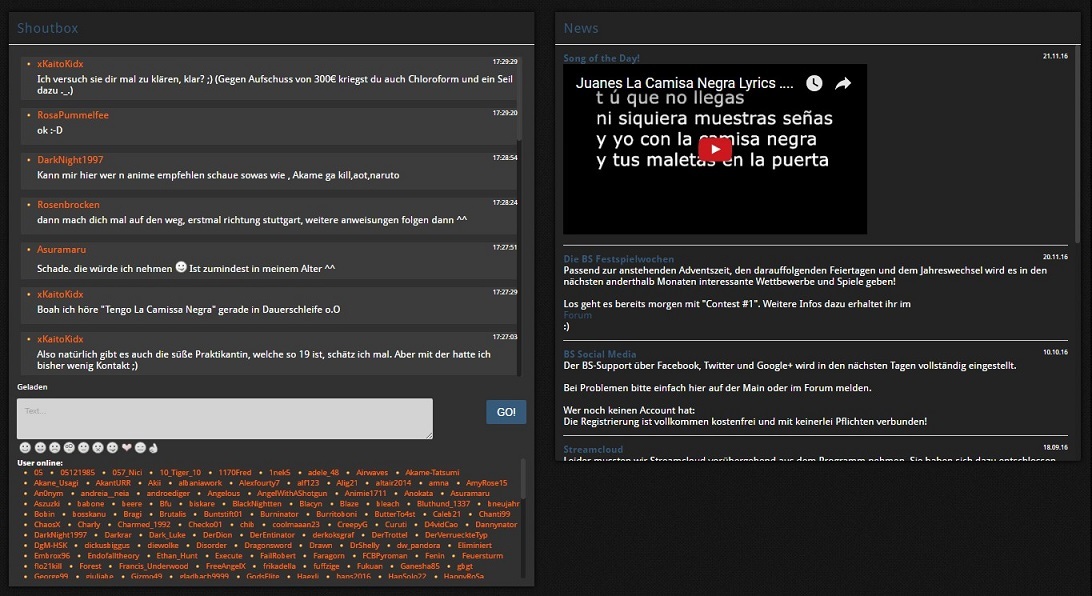Insert the X-eyed dead emoticon
The height and width of the screenshot is (596, 1092).
click(x=98, y=448)
